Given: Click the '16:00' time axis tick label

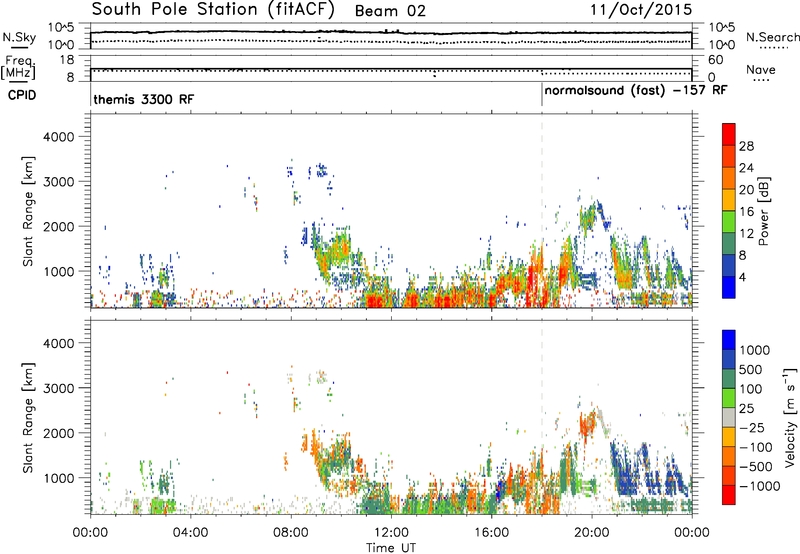Looking at the screenshot, I should [491, 533].
